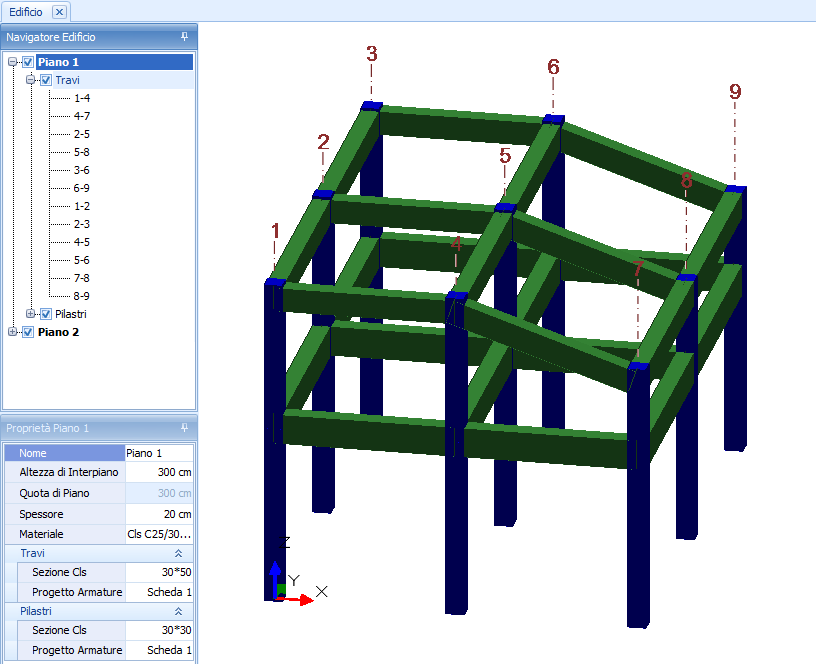Expand the Piano 2 tree node
816x664 pixels.
pos(13,332)
